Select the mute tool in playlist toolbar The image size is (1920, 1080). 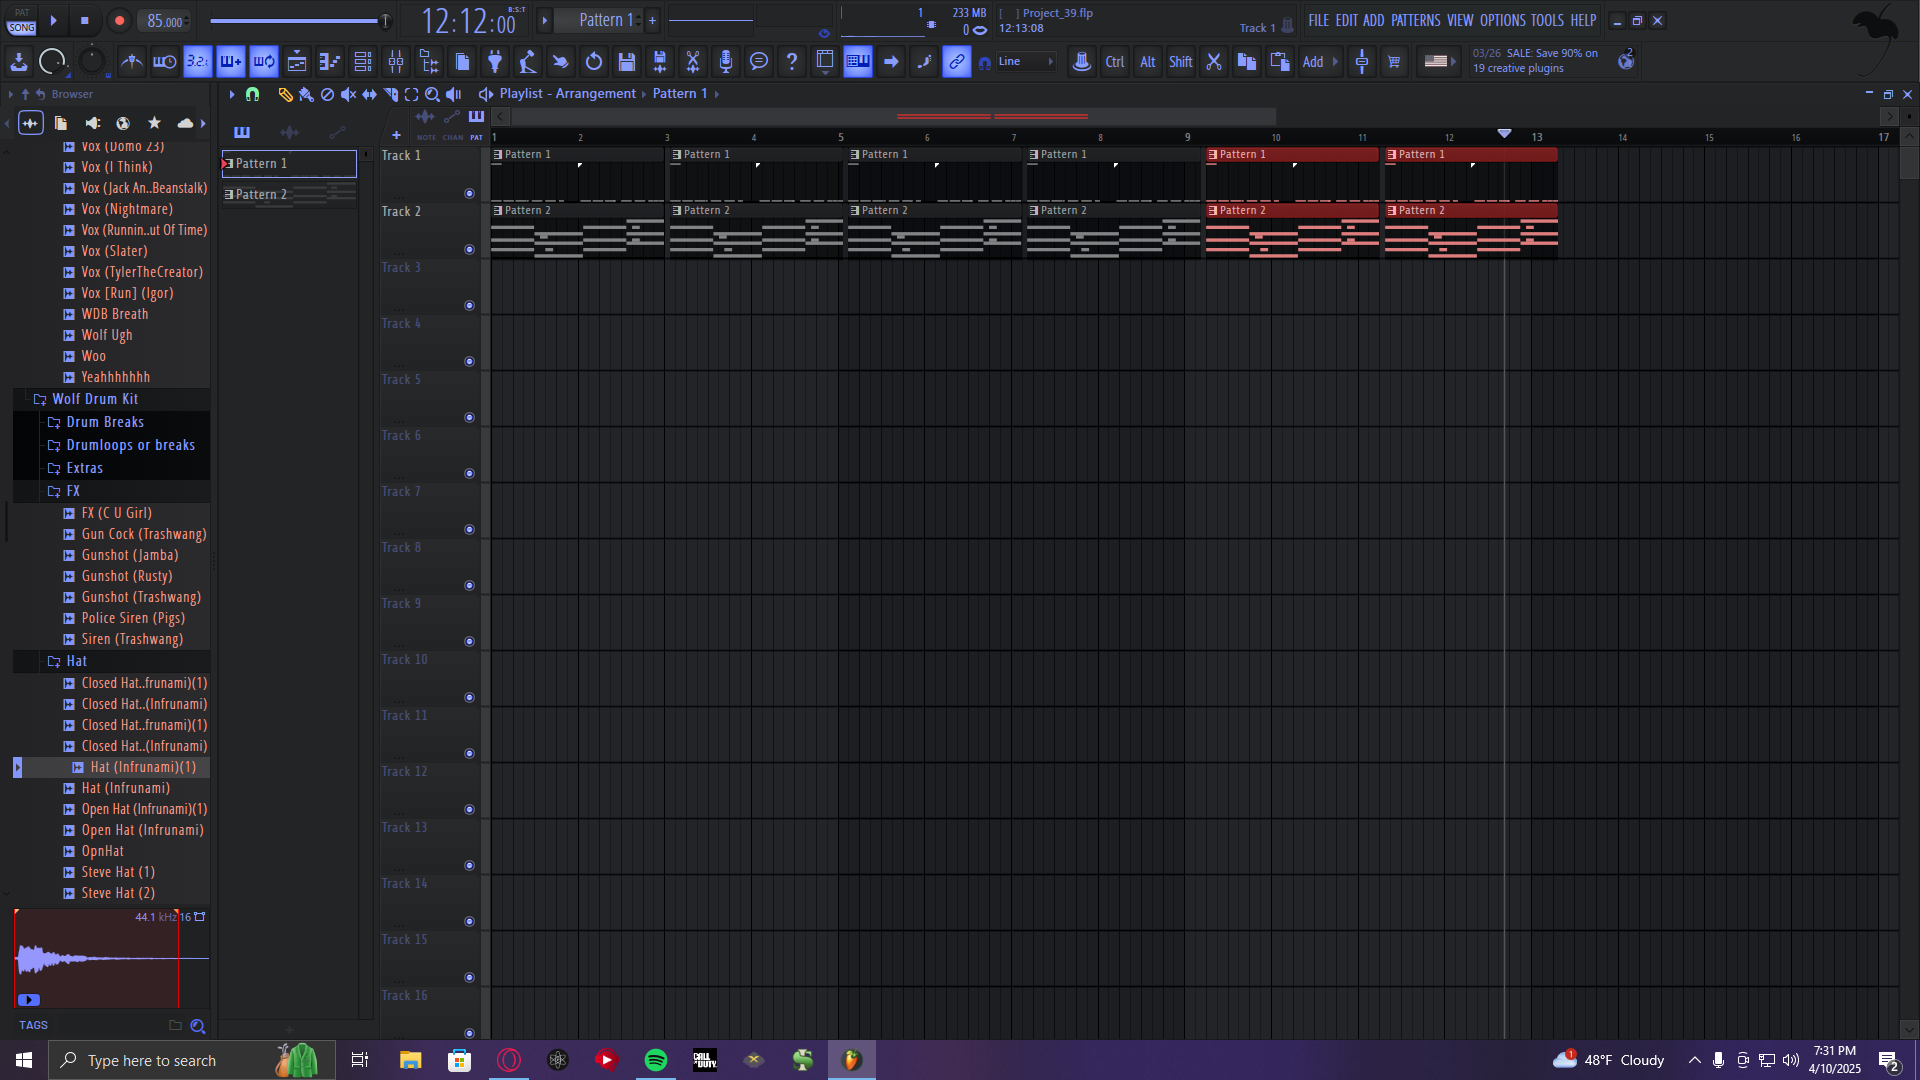(348, 94)
